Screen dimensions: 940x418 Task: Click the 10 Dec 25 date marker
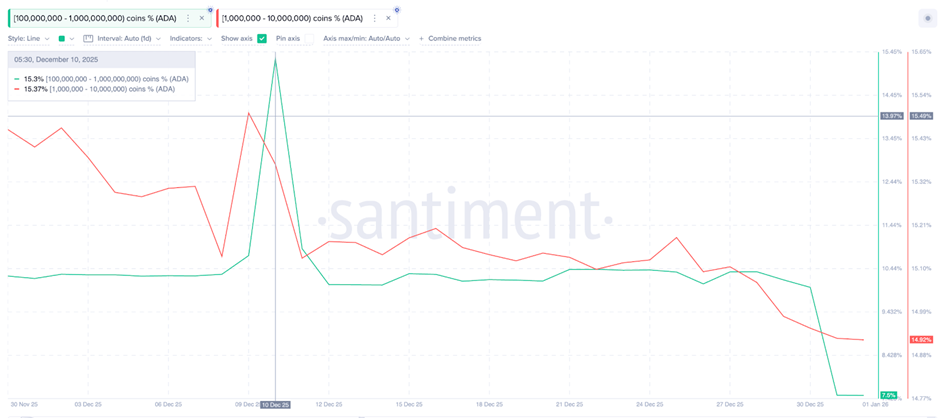tap(275, 405)
